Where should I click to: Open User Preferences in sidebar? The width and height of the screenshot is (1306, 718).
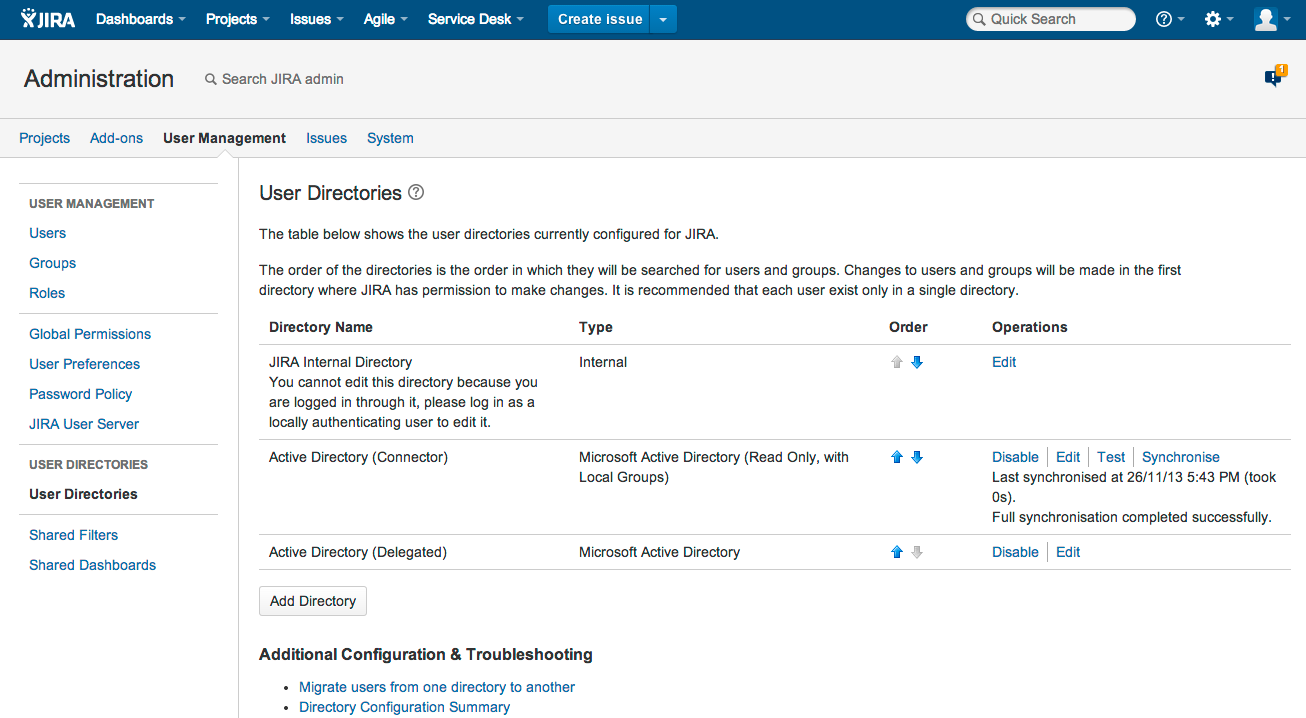(x=85, y=364)
